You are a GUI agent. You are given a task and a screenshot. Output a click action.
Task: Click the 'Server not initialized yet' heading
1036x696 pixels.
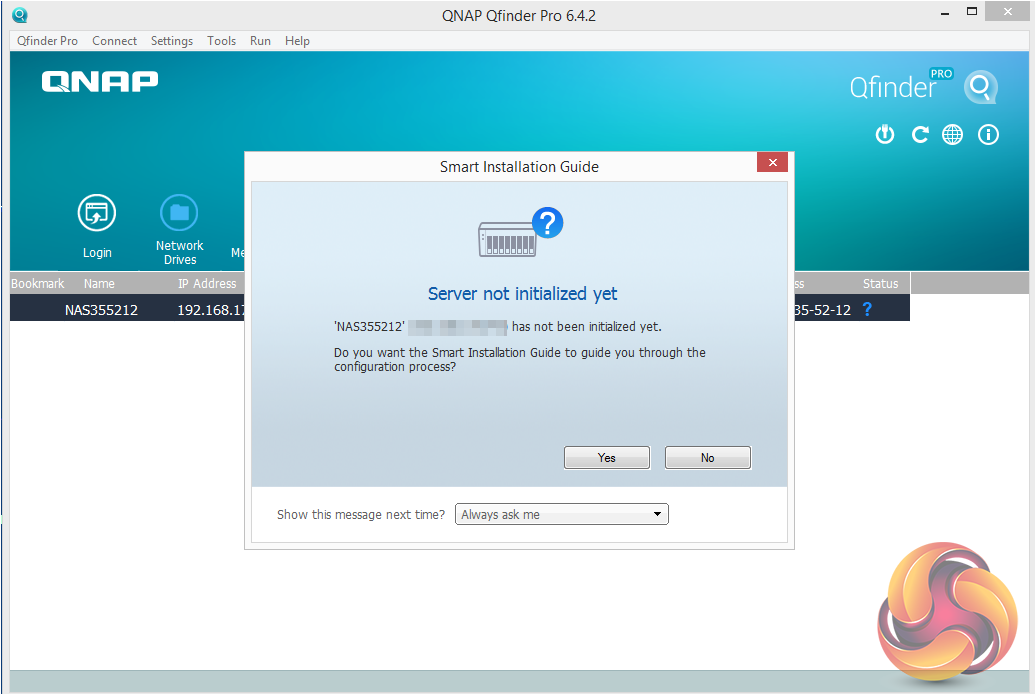(x=522, y=293)
